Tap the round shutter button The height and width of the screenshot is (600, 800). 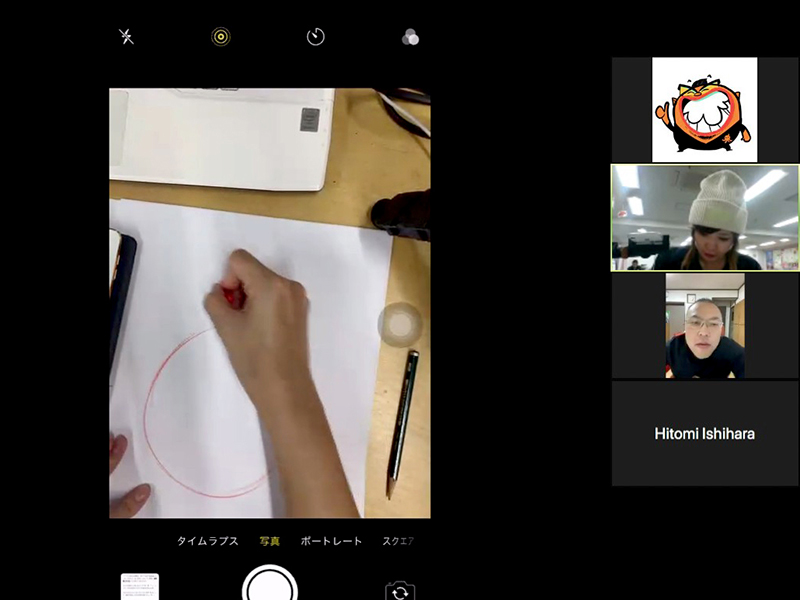pyautogui.click(x=270, y=584)
